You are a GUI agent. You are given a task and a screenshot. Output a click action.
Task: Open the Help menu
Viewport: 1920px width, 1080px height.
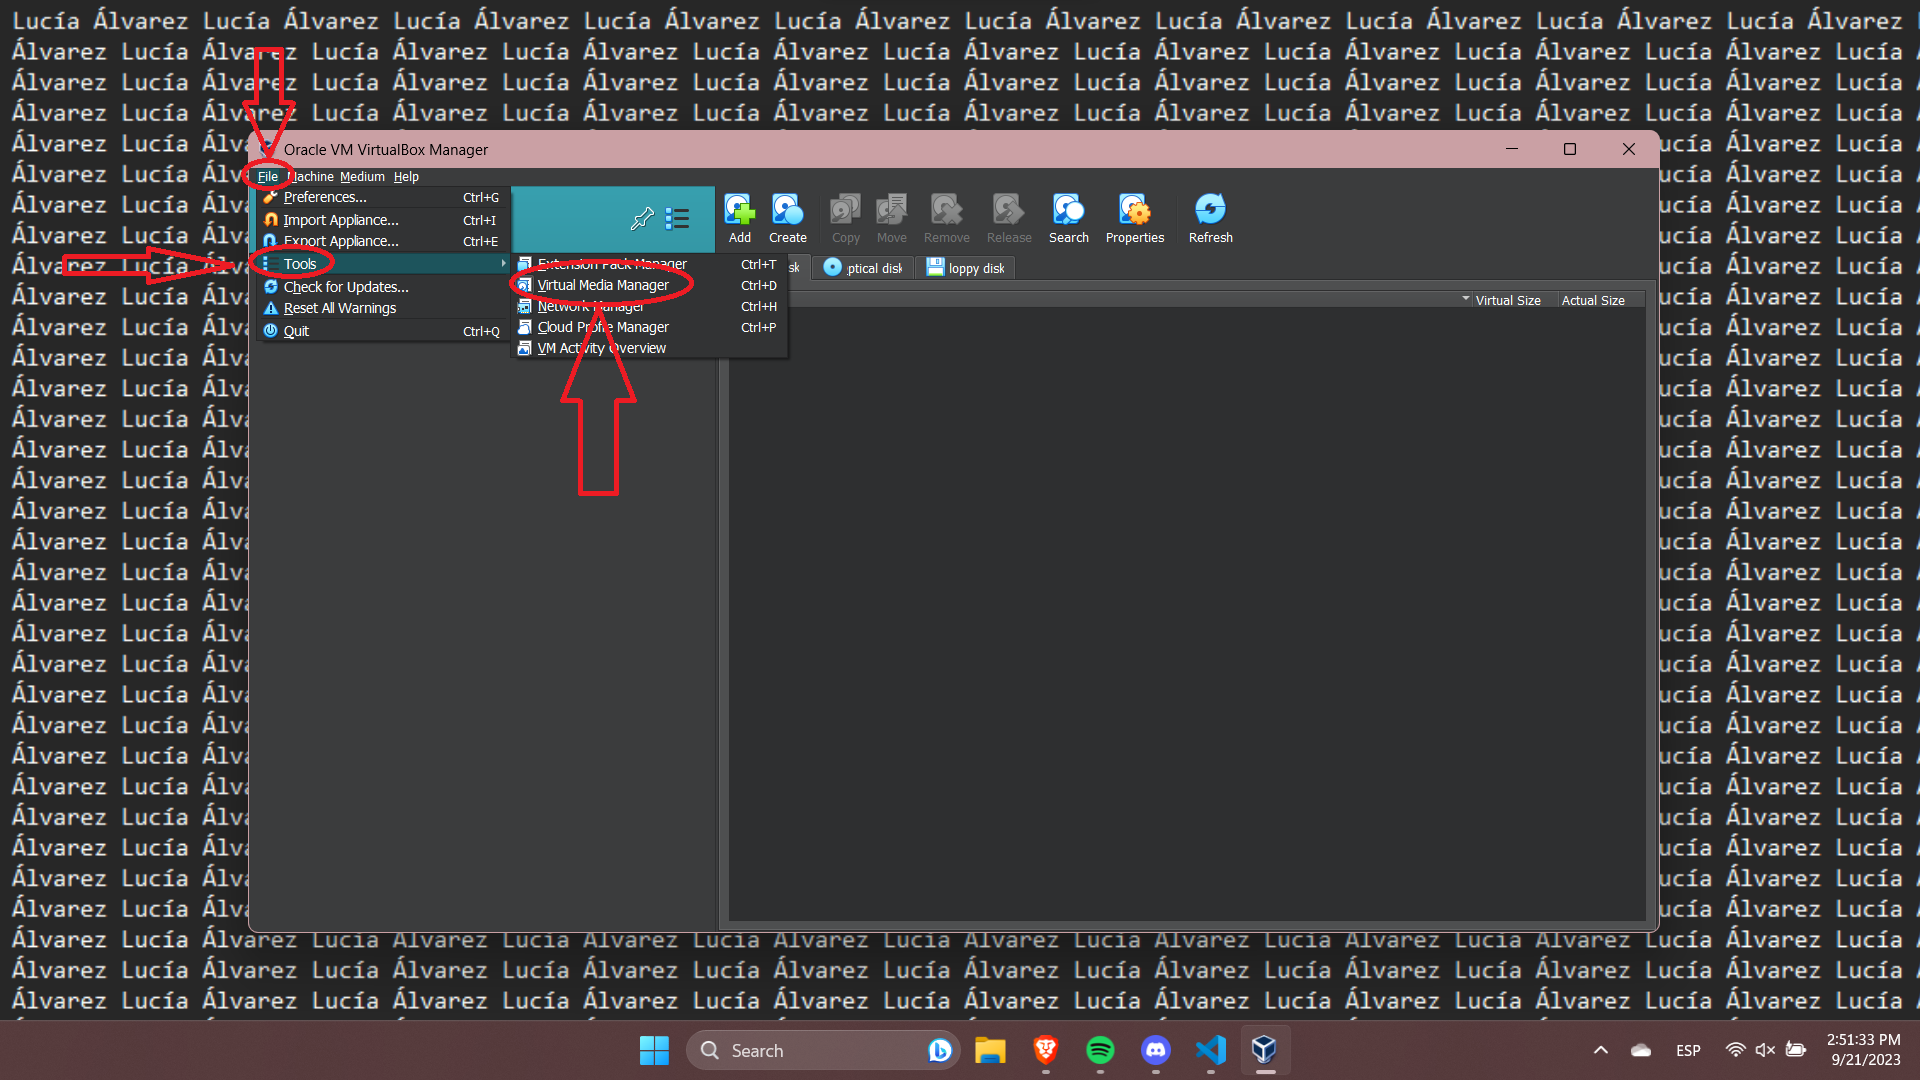tap(406, 176)
